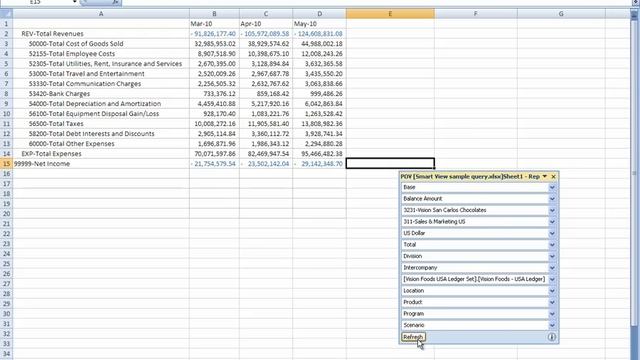Expand 311-Sales & Marketing US dropdown
This screenshot has height=360, width=640.
(x=552, y=222)
